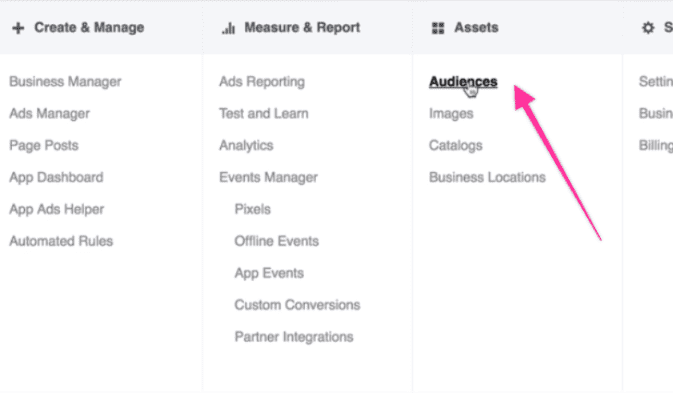This screenshot has width=673, height=393.
Task: Open Business Locations
Action: click(x=487, y=177)
